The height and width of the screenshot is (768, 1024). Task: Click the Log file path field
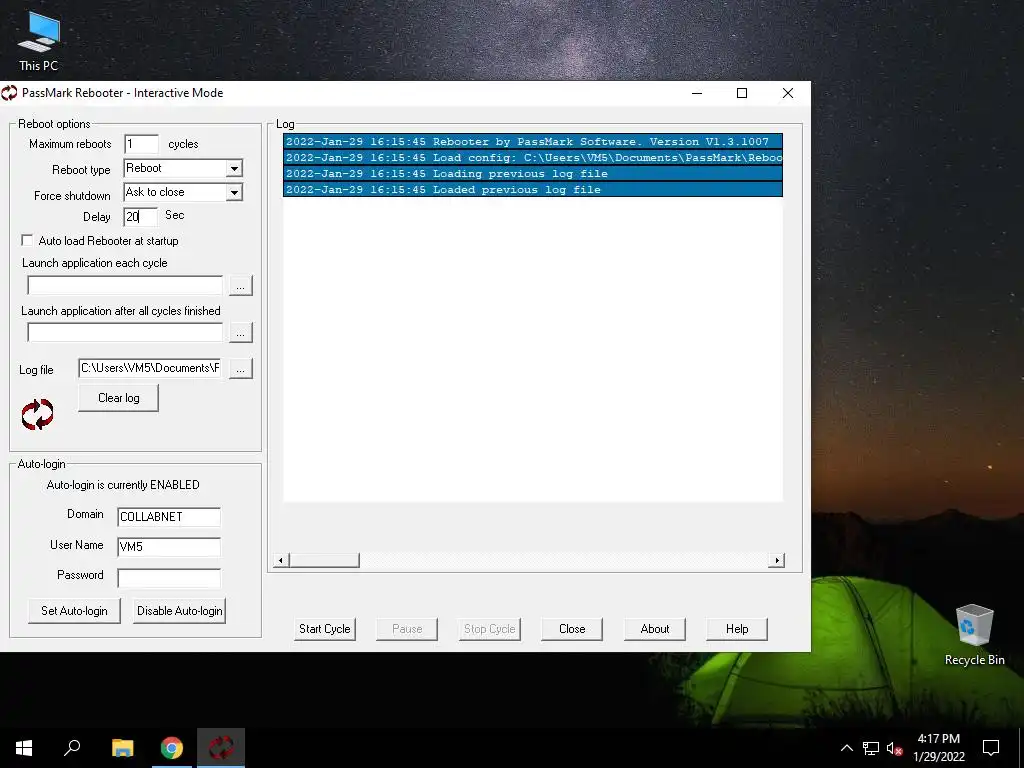pyautogui.click(x=150, y=368)
